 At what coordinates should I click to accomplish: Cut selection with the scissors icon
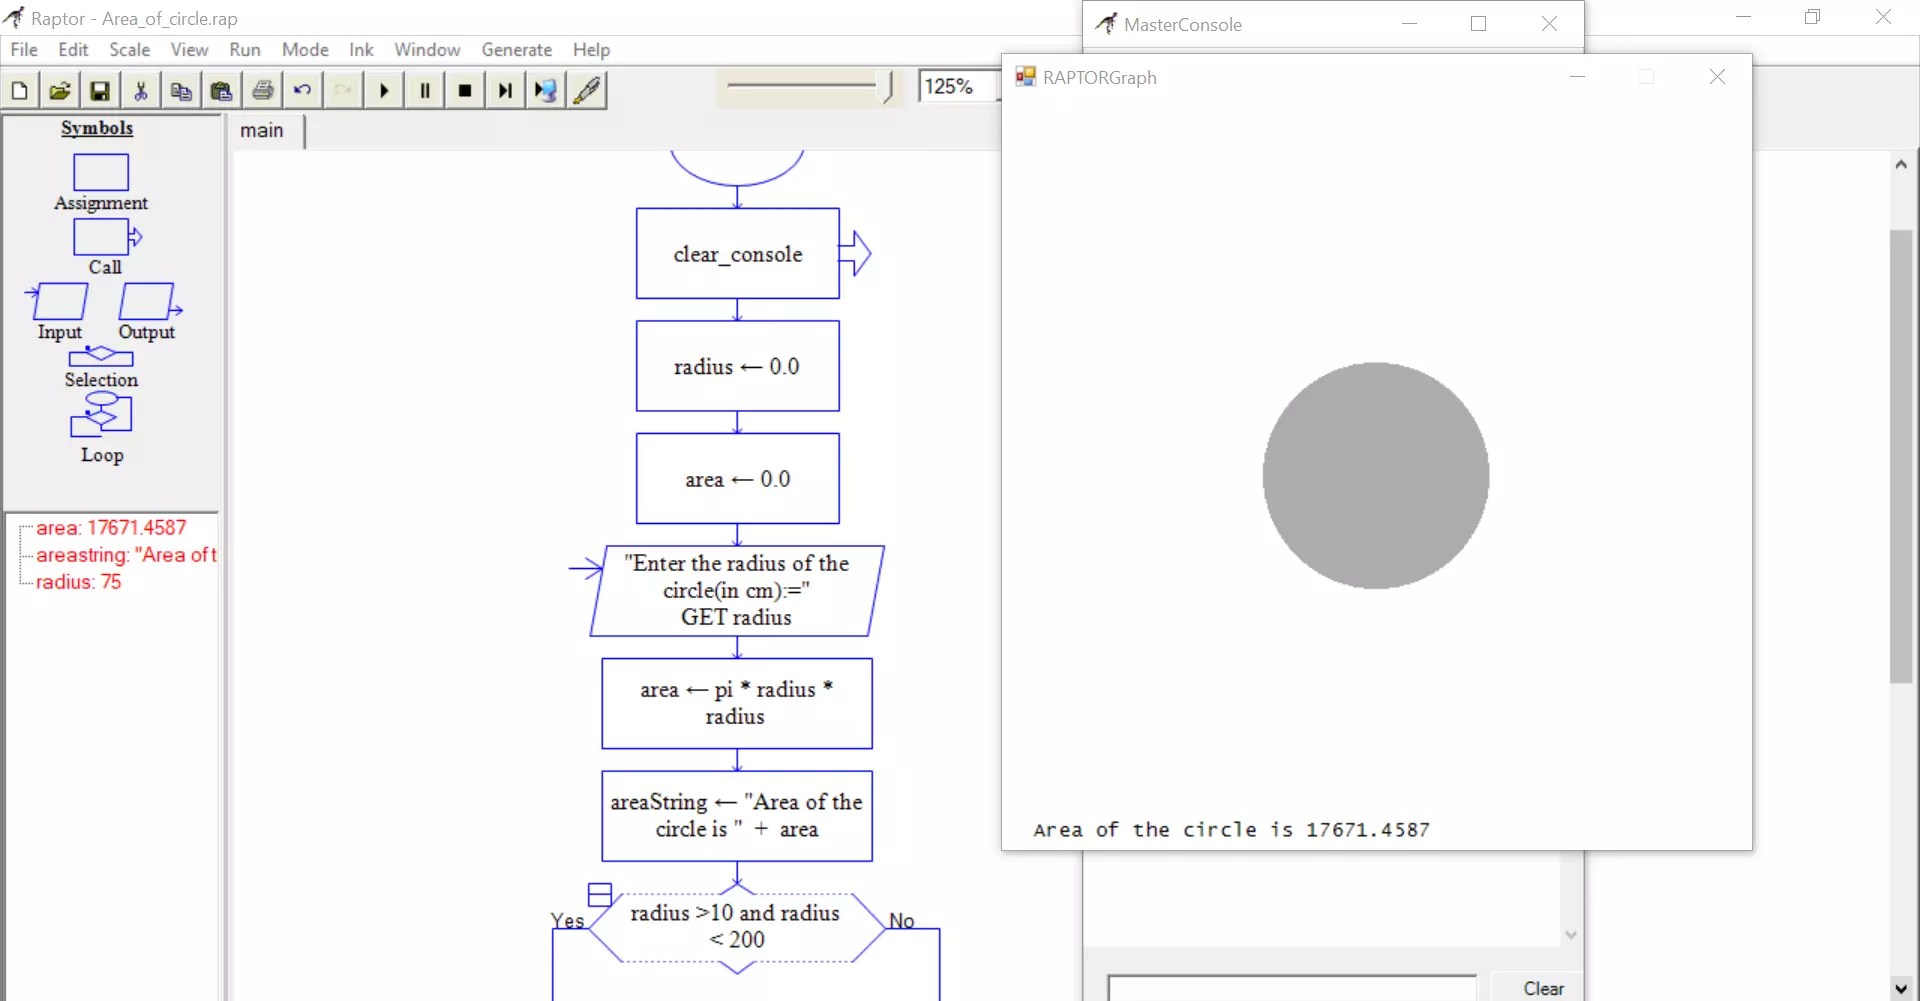[x=141, y=91]
